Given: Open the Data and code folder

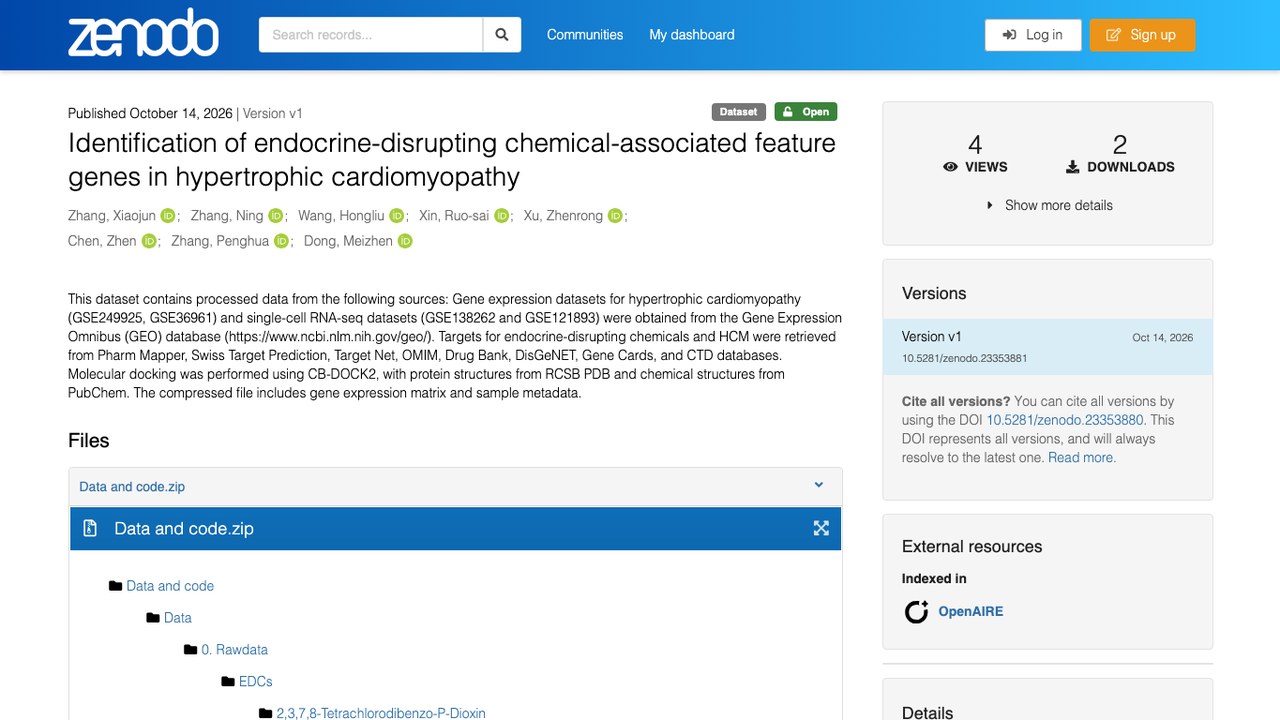Looking at the screenshot, I should (170, 586).
